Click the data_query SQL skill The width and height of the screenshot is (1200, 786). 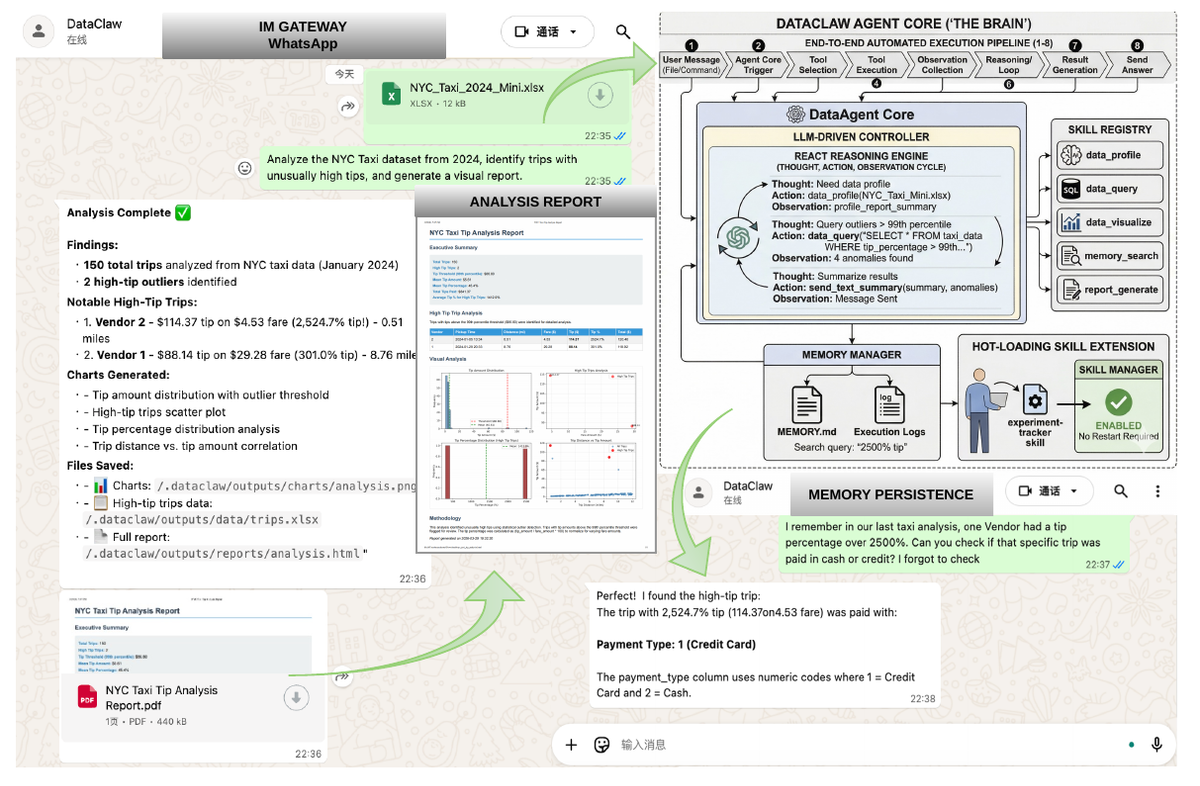[x=1110, y=189]
